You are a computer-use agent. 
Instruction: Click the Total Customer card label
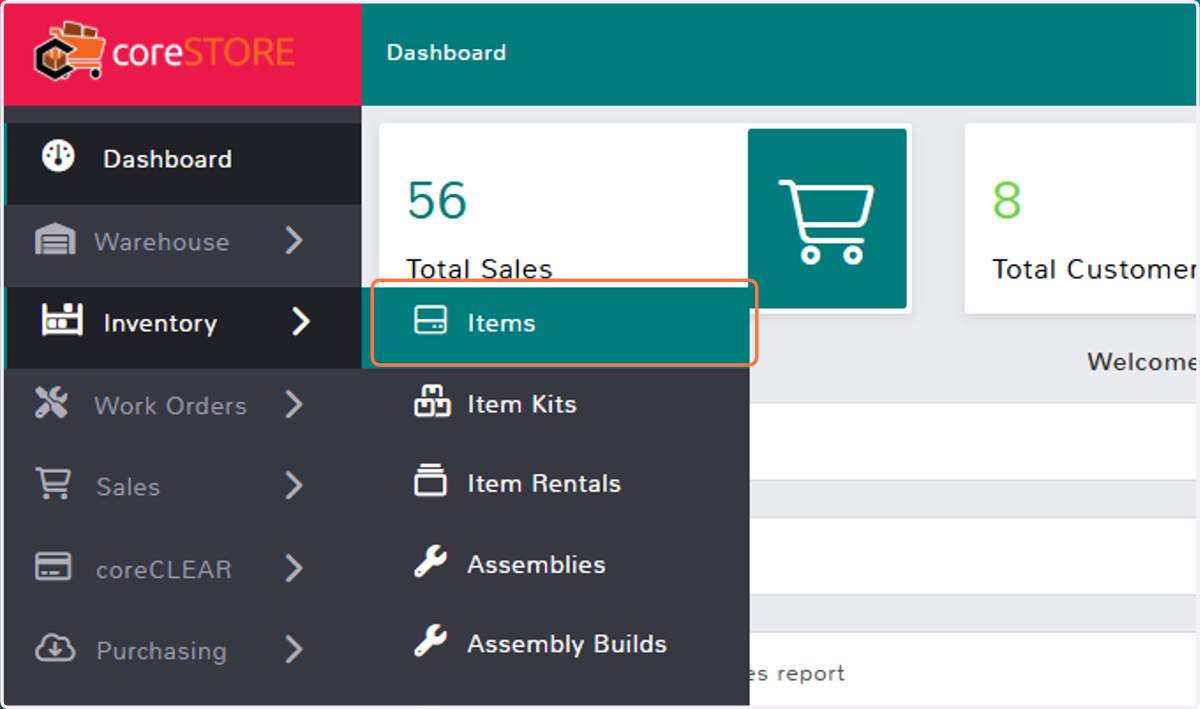[1094, 269]
